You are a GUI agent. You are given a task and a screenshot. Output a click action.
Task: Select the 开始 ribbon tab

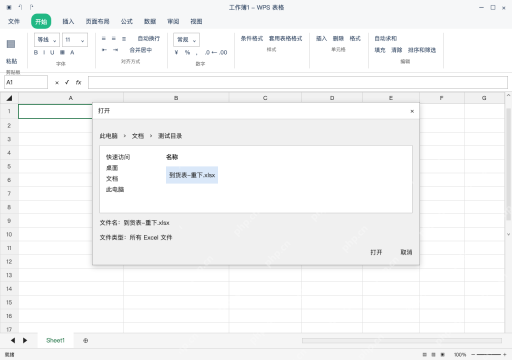coord(41,21)
